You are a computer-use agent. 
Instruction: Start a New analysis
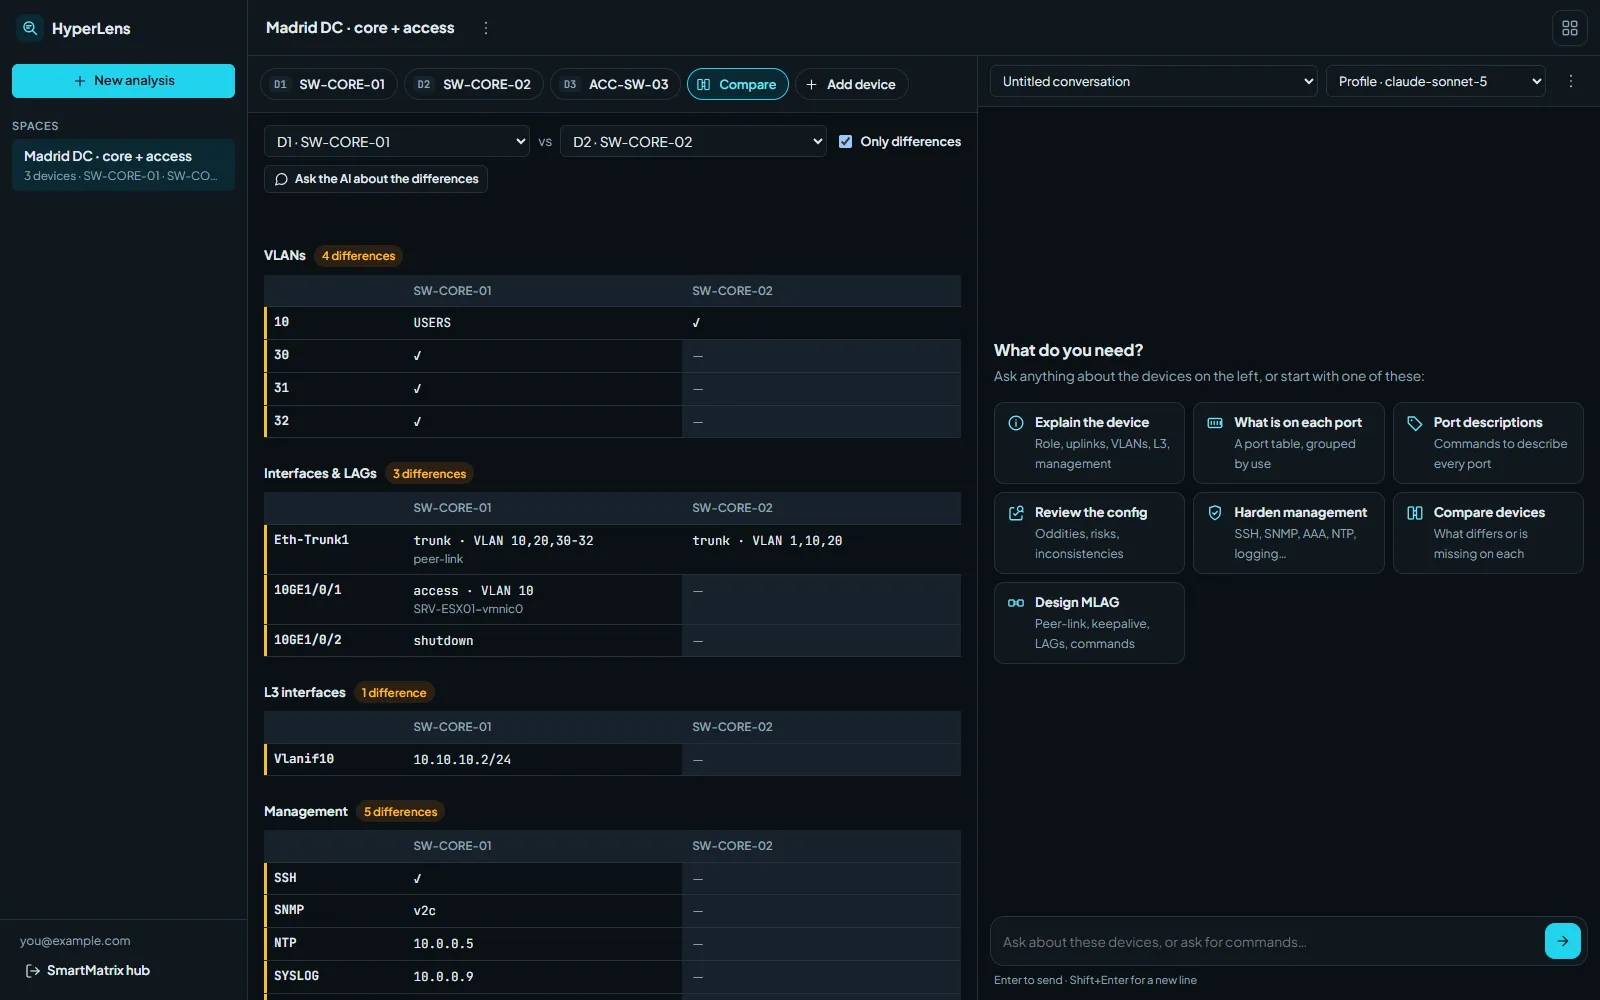[x=123, y=81]
